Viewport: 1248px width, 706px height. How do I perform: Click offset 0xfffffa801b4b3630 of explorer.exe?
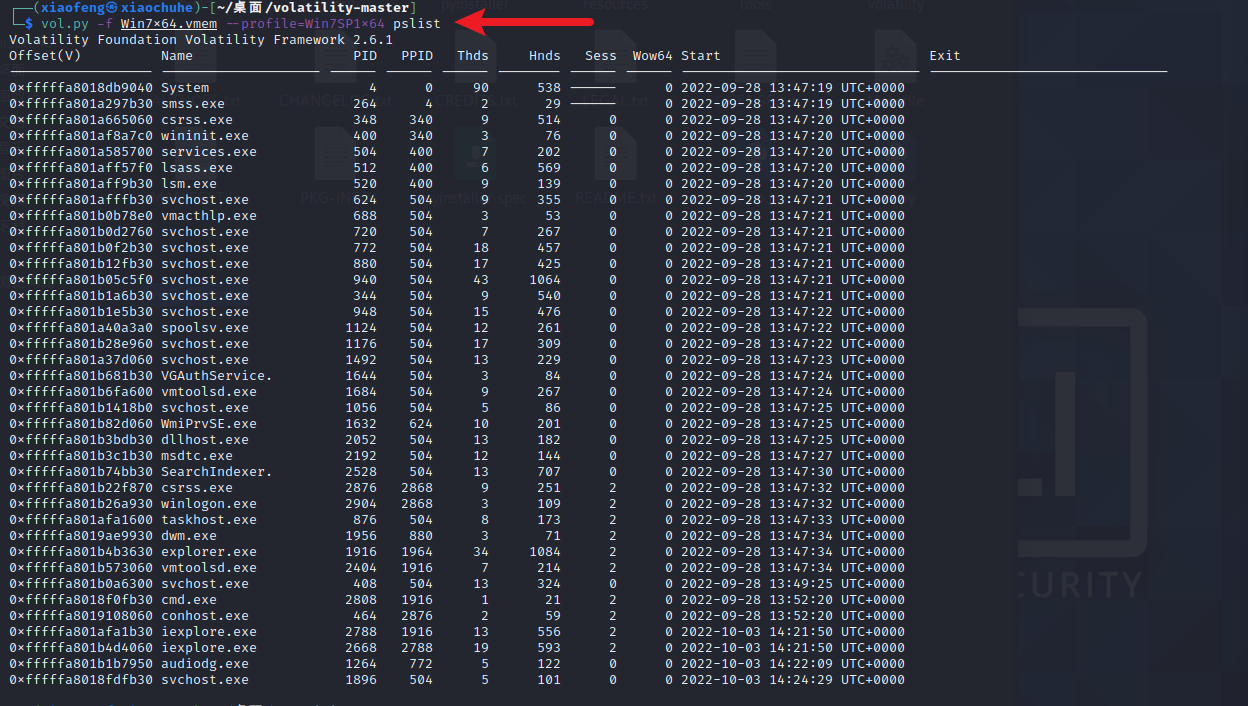click(x=81, y=551)
